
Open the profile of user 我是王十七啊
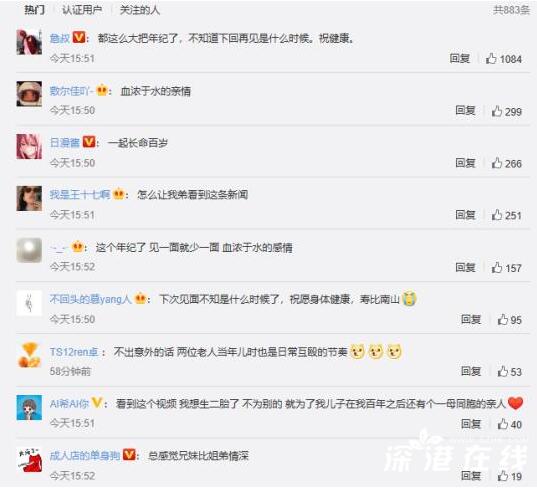tap(80, 195)
